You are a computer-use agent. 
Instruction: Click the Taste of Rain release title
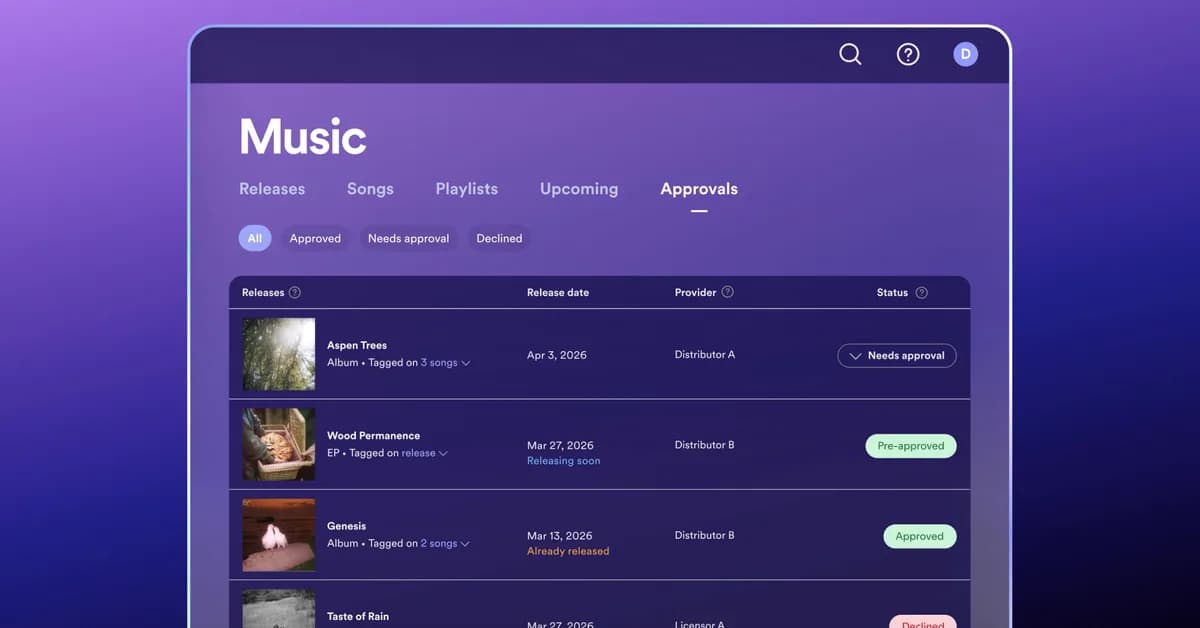tap(358, 616)
